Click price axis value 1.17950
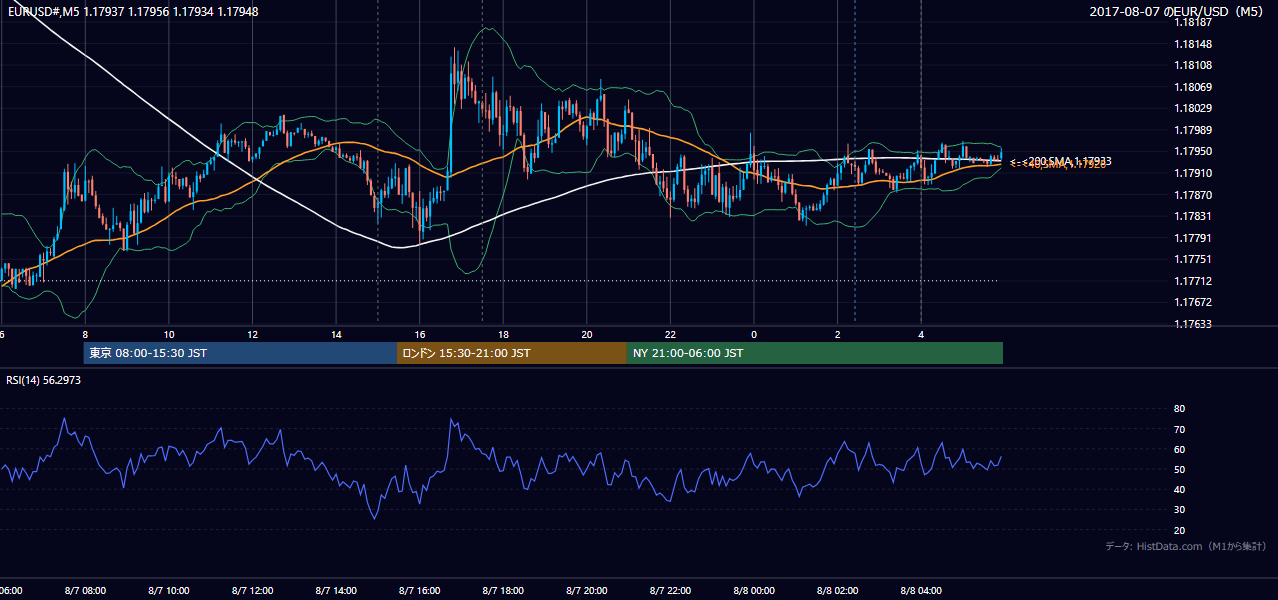1278x600 pixels. pyautogui.click(x=1192, y=151)
